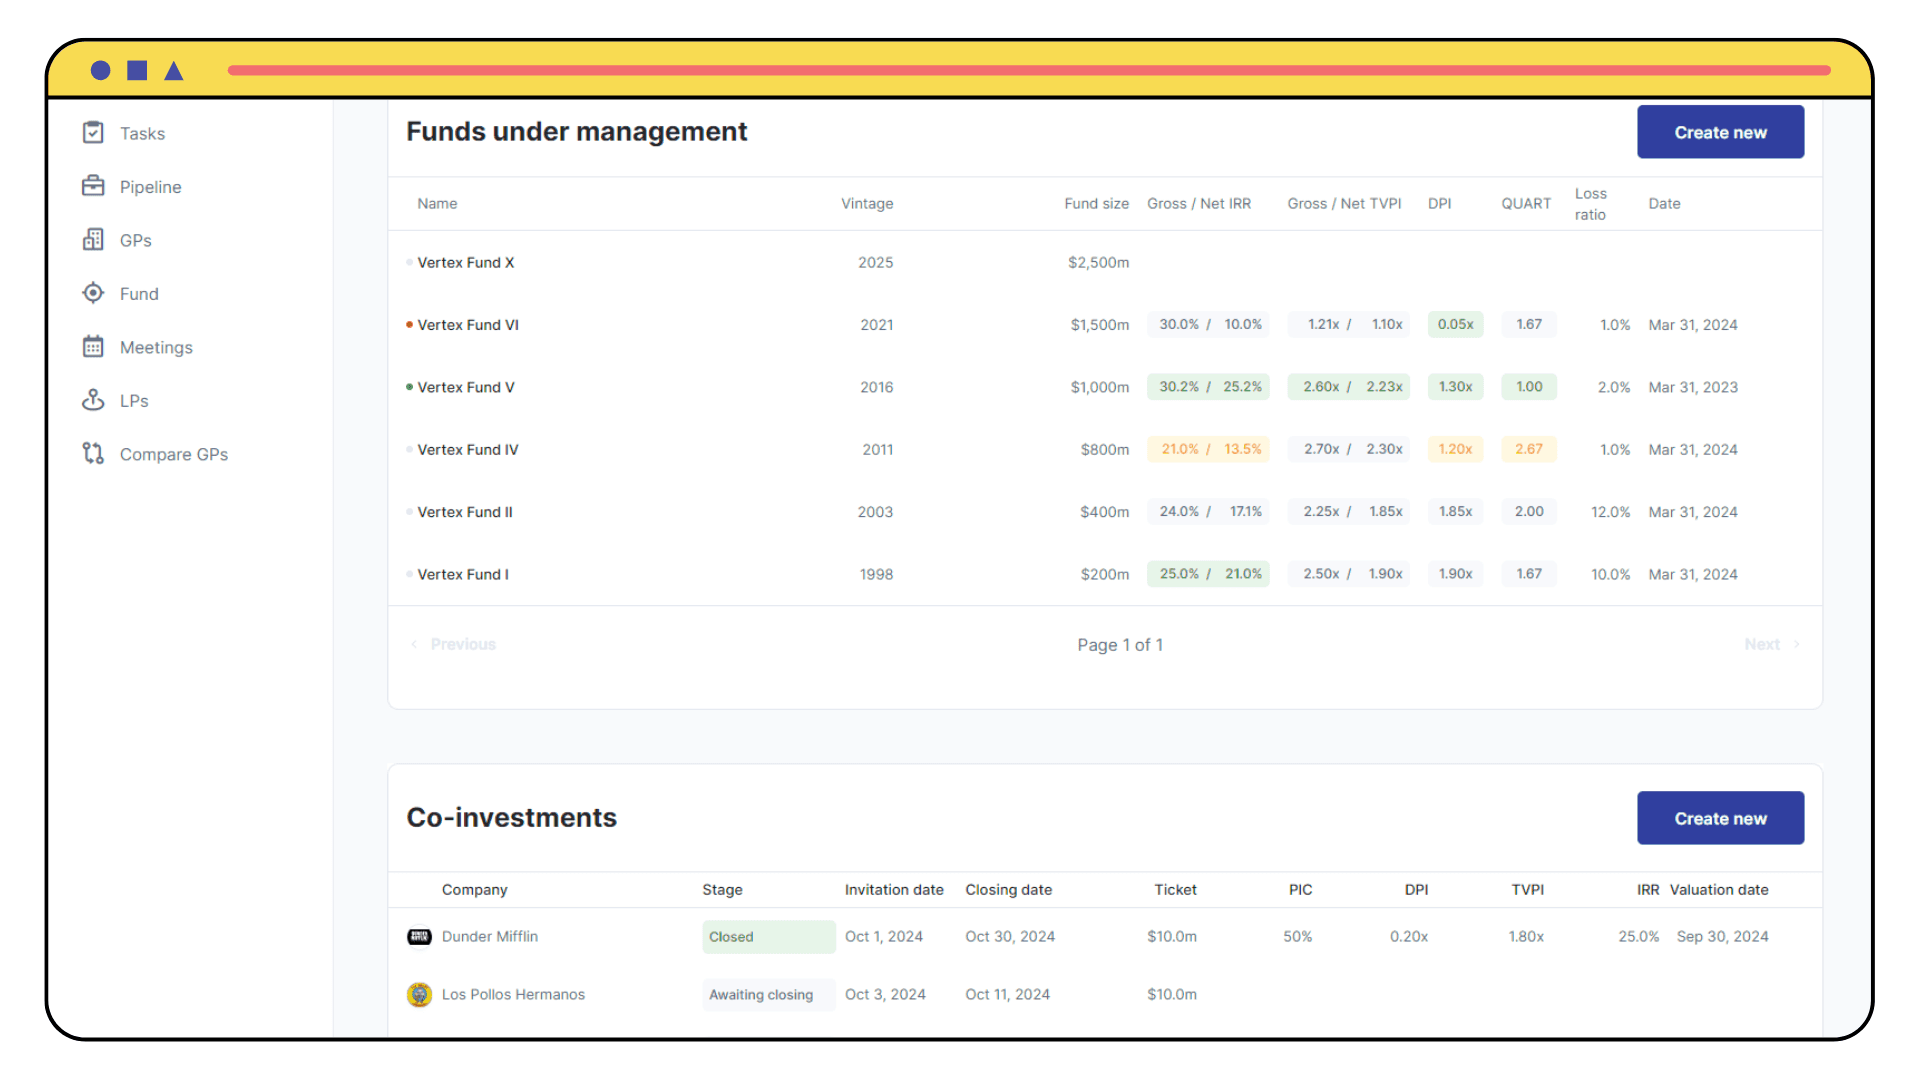Open the Compare GPs page
Screen dimensions: 1920x1080
pos(173,454)
